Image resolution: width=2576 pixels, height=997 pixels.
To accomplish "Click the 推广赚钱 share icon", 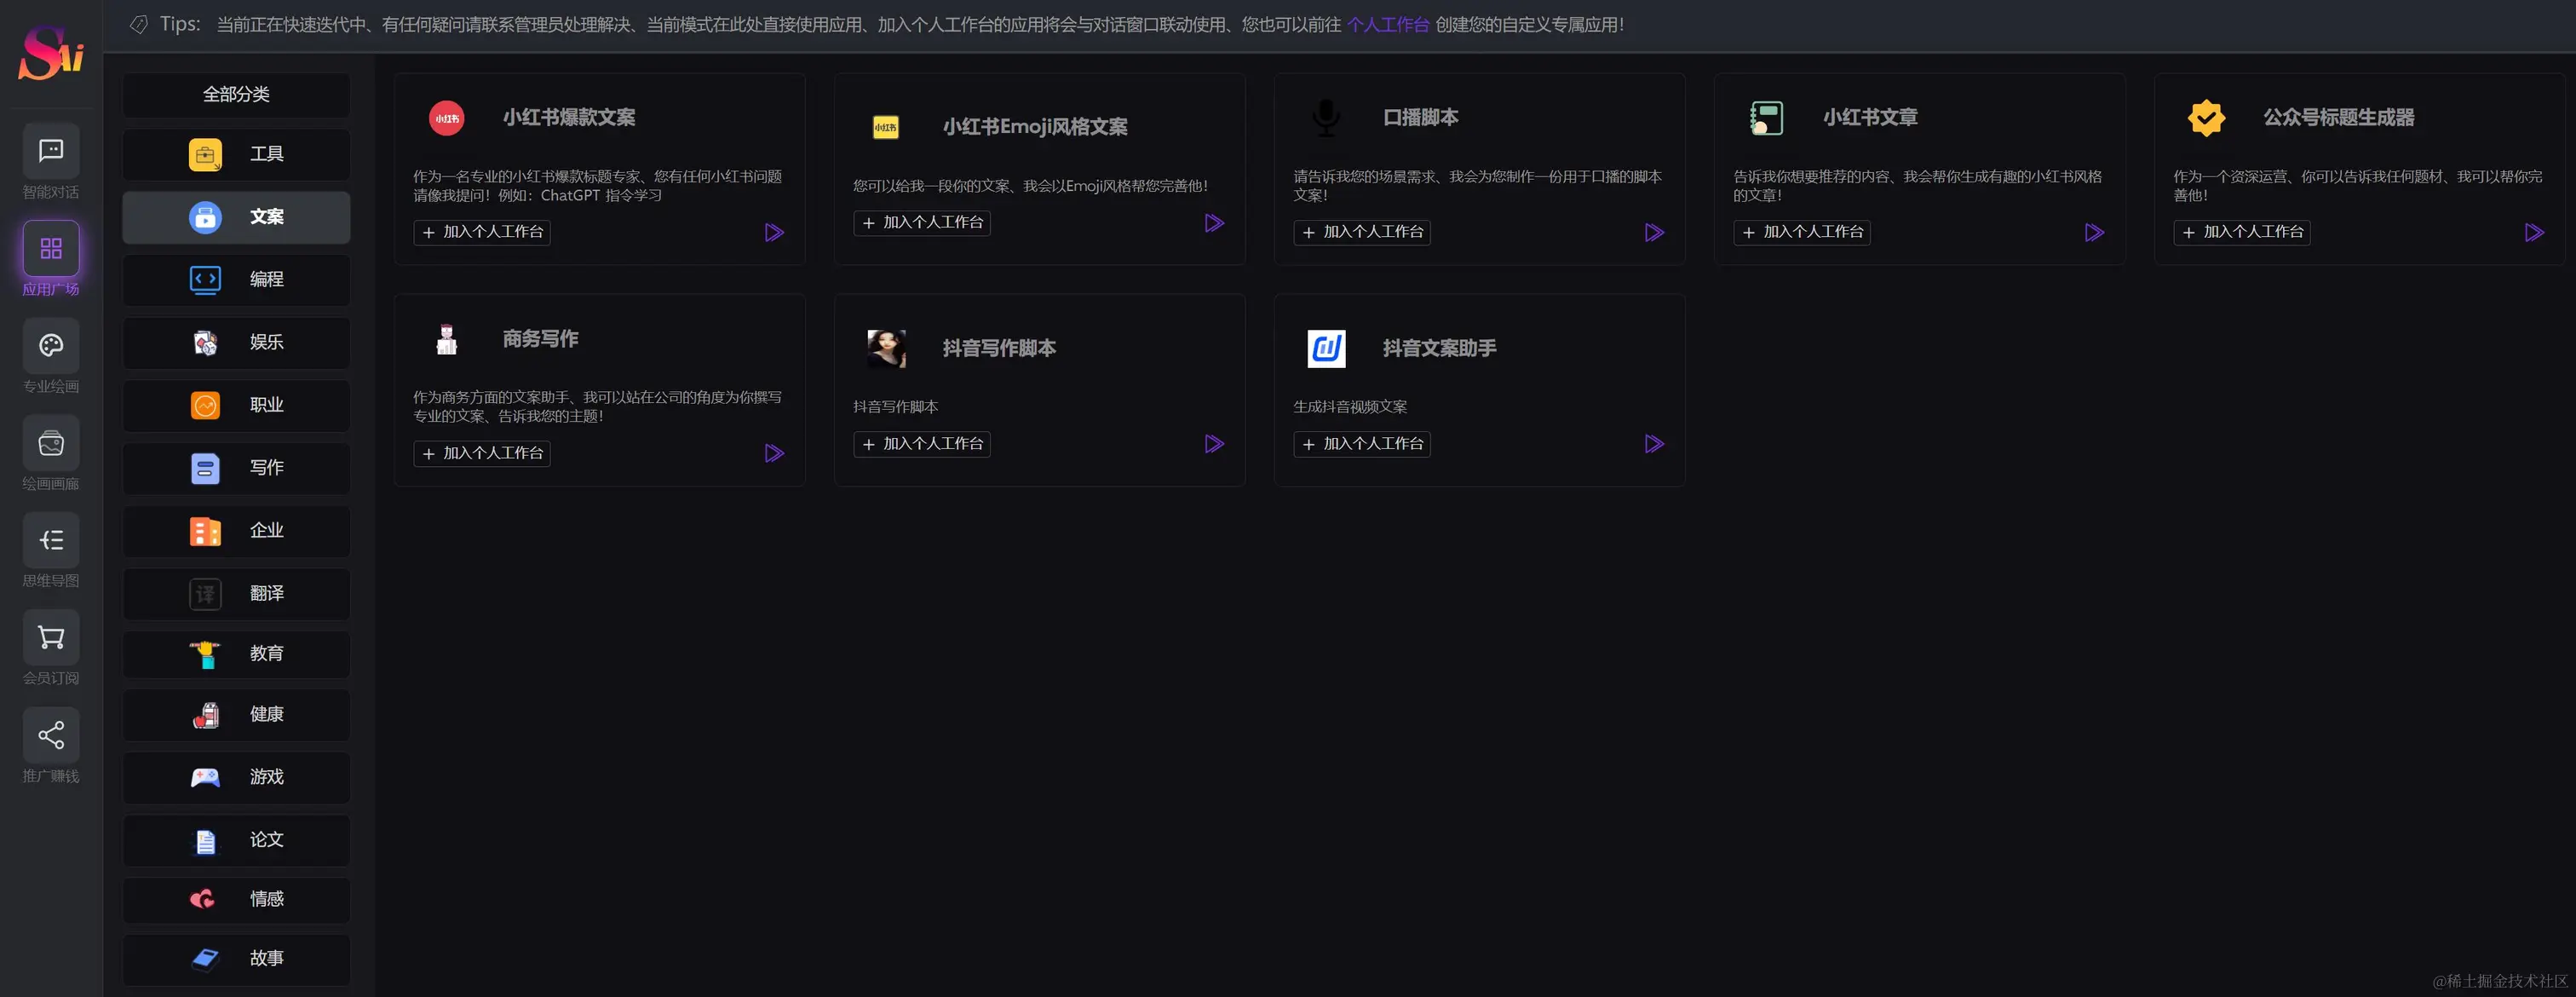I will coord(50,734).
